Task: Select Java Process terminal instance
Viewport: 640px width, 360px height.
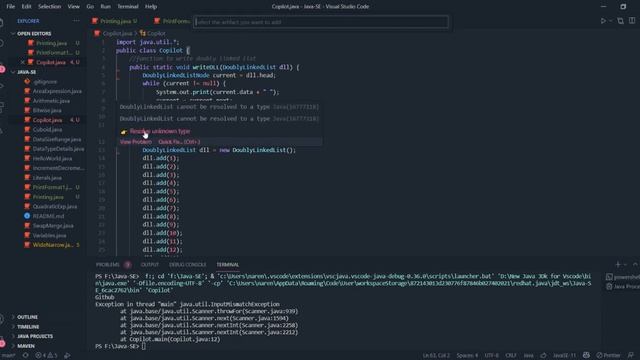Action: [623, 287]
